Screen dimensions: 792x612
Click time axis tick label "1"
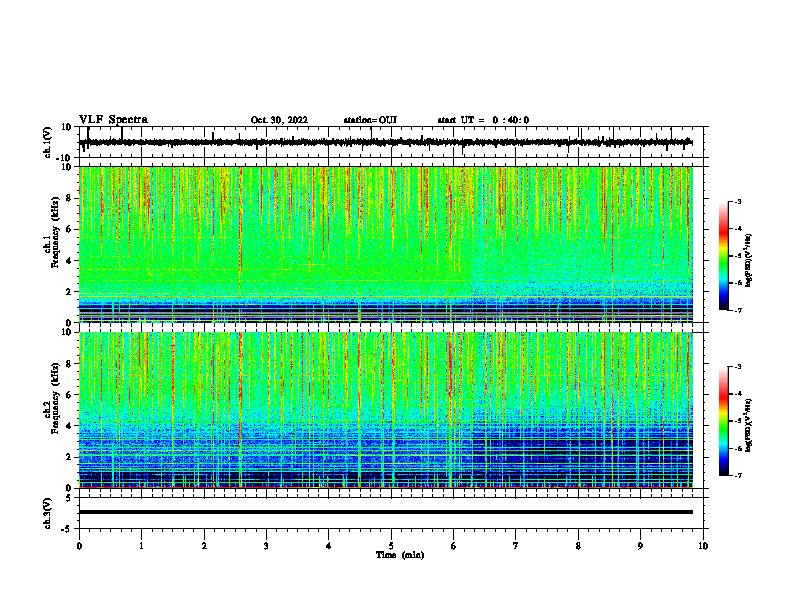(x=141, y=546)
